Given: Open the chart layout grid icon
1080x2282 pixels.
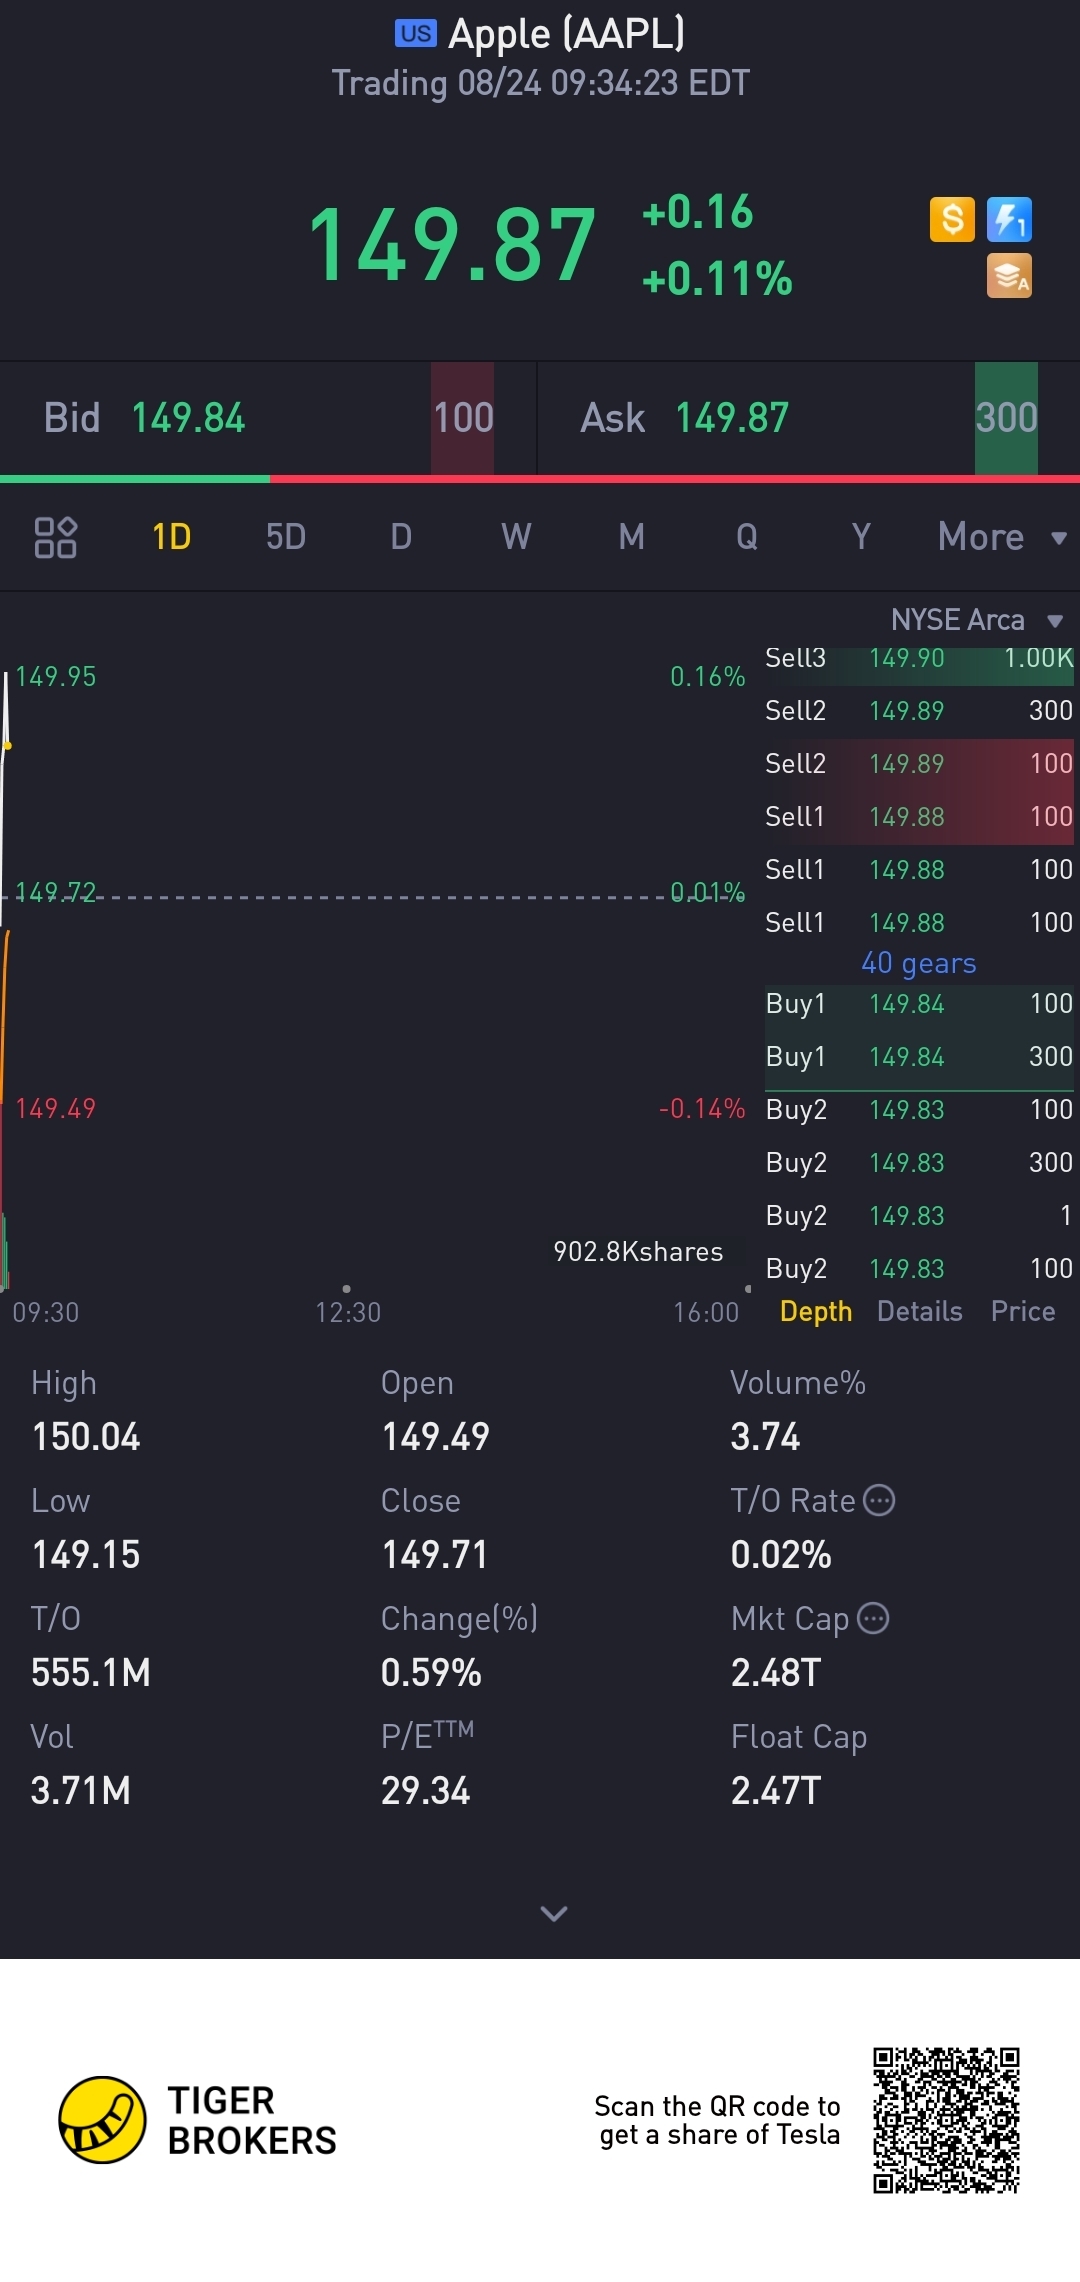Looking at the screenshot, I should pyautogui.click(x=56, y=537).
